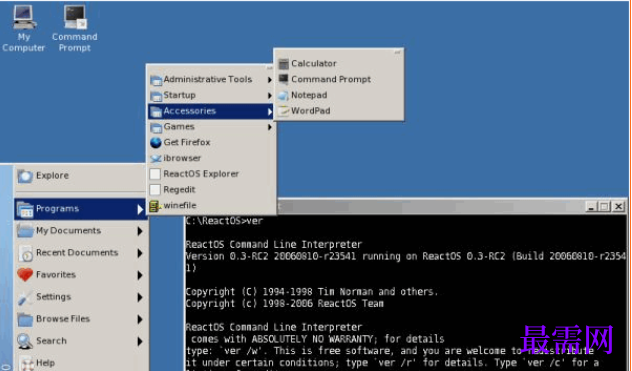Click the Settings tools icon

(x=25, y=297)
